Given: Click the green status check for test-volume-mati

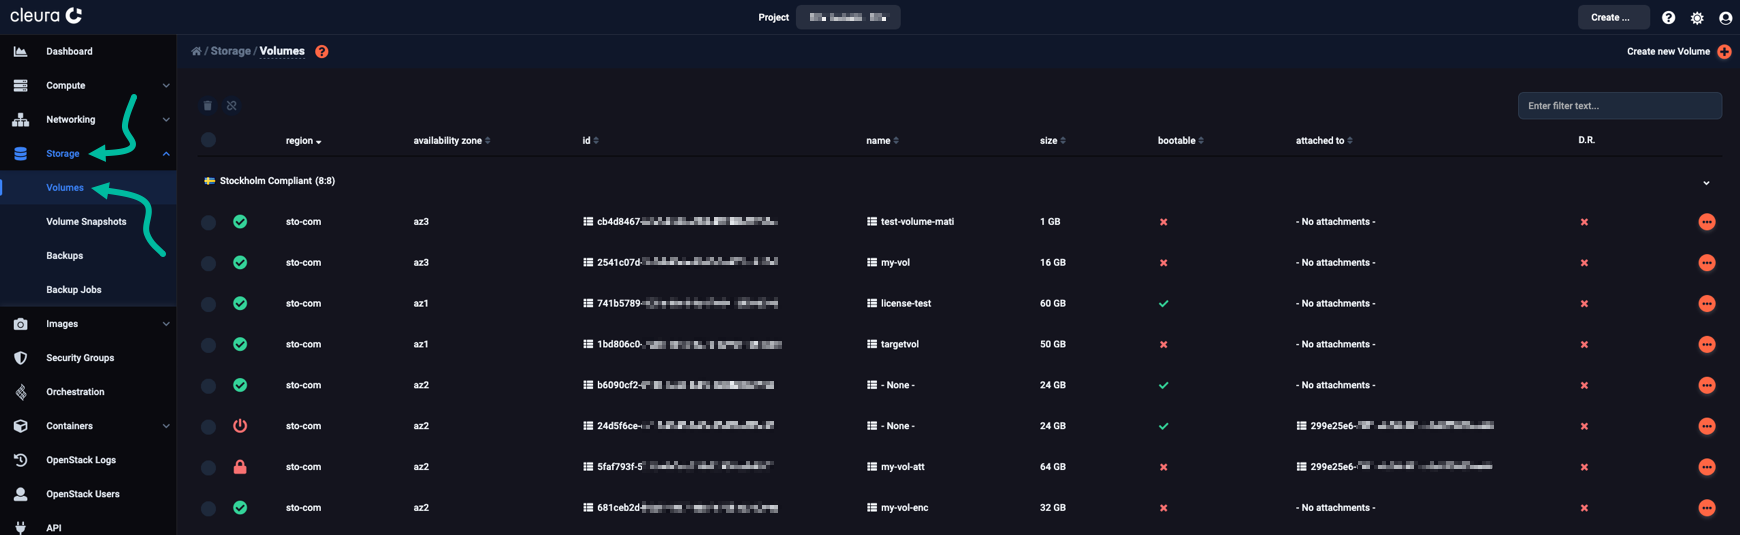Looking at the screenshot, I should point(240,222).
